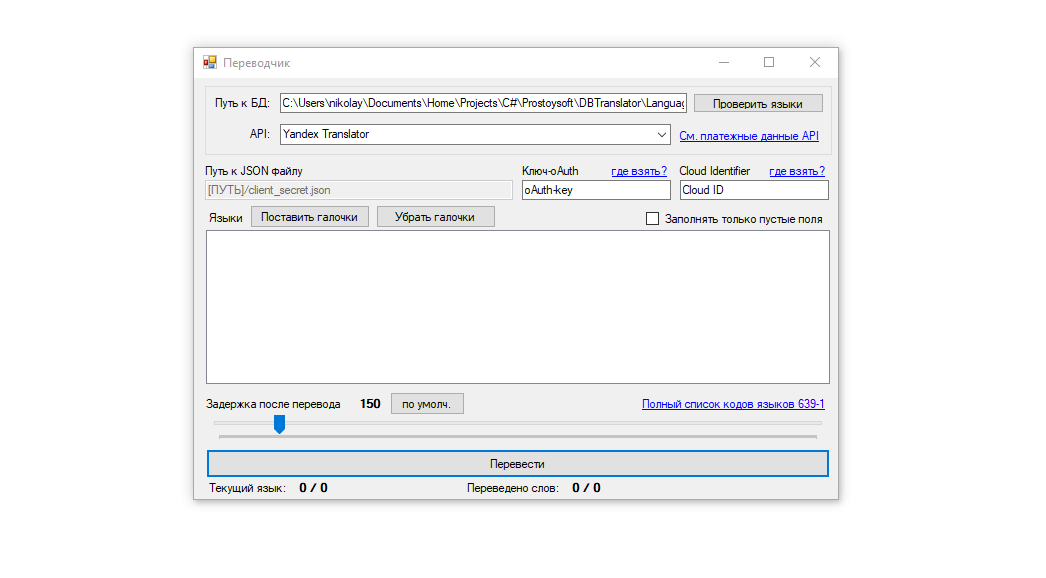Click 'где взять?' link next to Cloud Identifier
1046x578 pixels.
click(x=797, y=171)
